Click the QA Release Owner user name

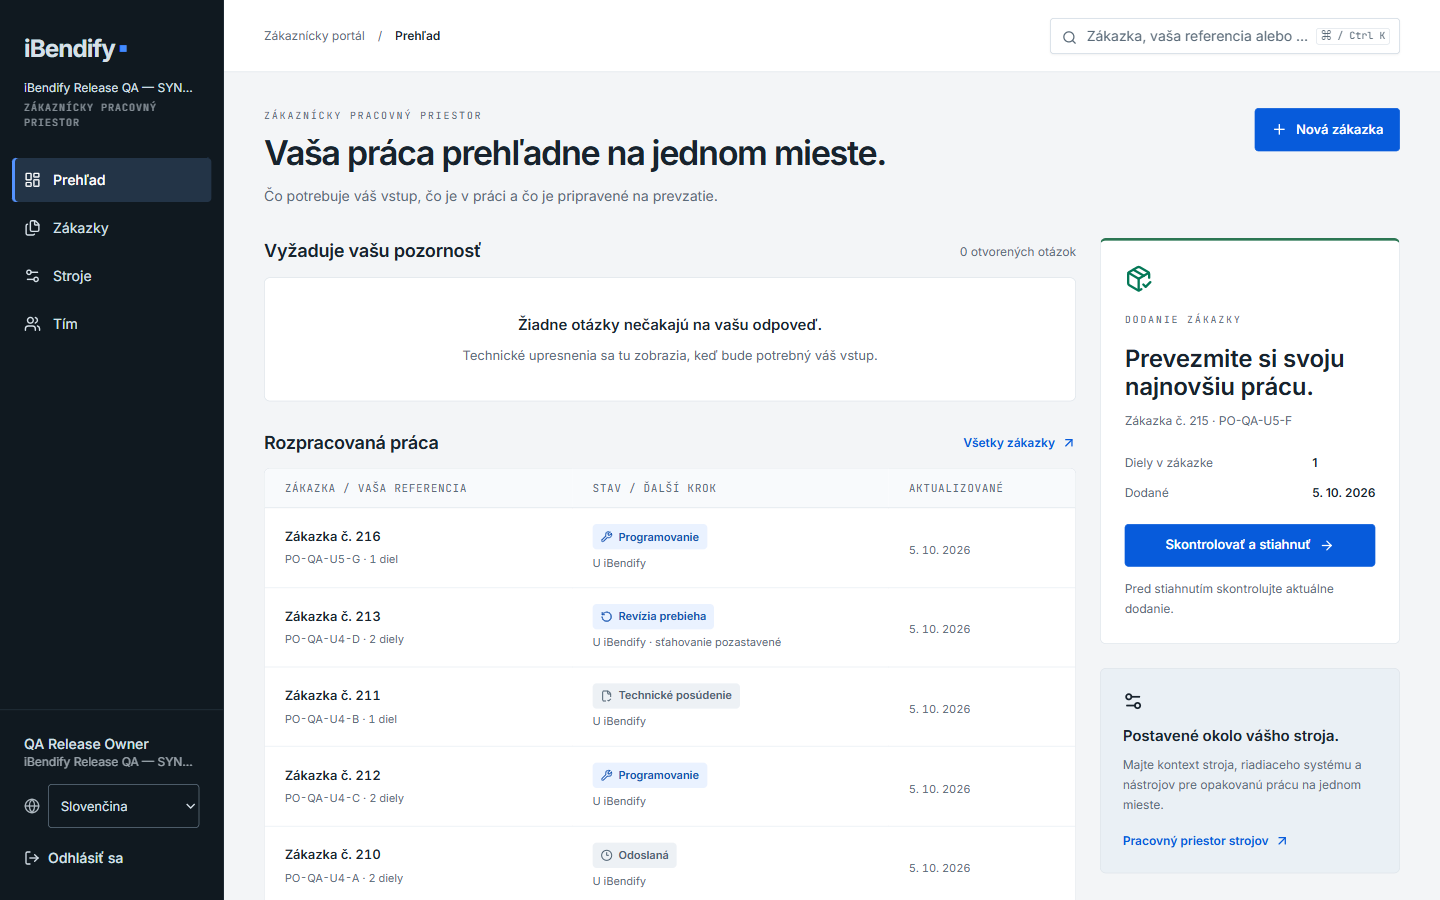tap(86, 744)
